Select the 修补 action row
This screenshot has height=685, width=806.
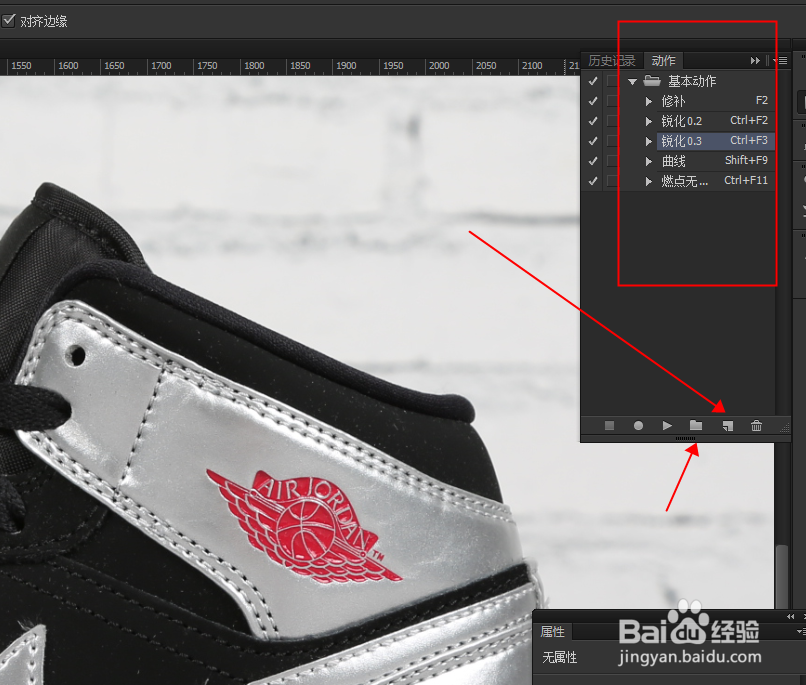(x=716, y=101)
